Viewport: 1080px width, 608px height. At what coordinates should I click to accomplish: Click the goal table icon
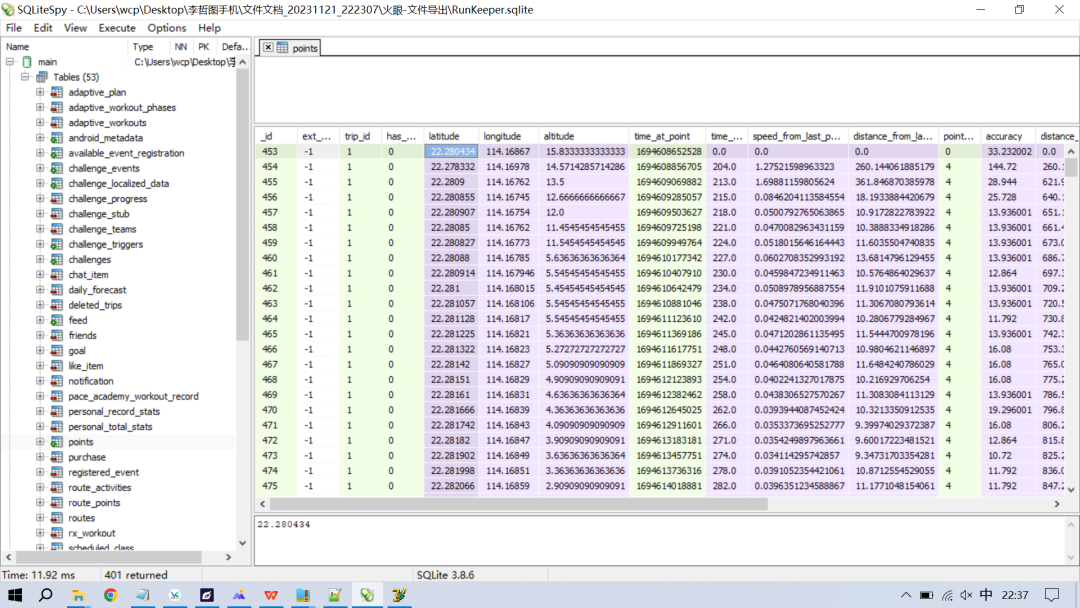pyautogui.click(x=56, y=350)
